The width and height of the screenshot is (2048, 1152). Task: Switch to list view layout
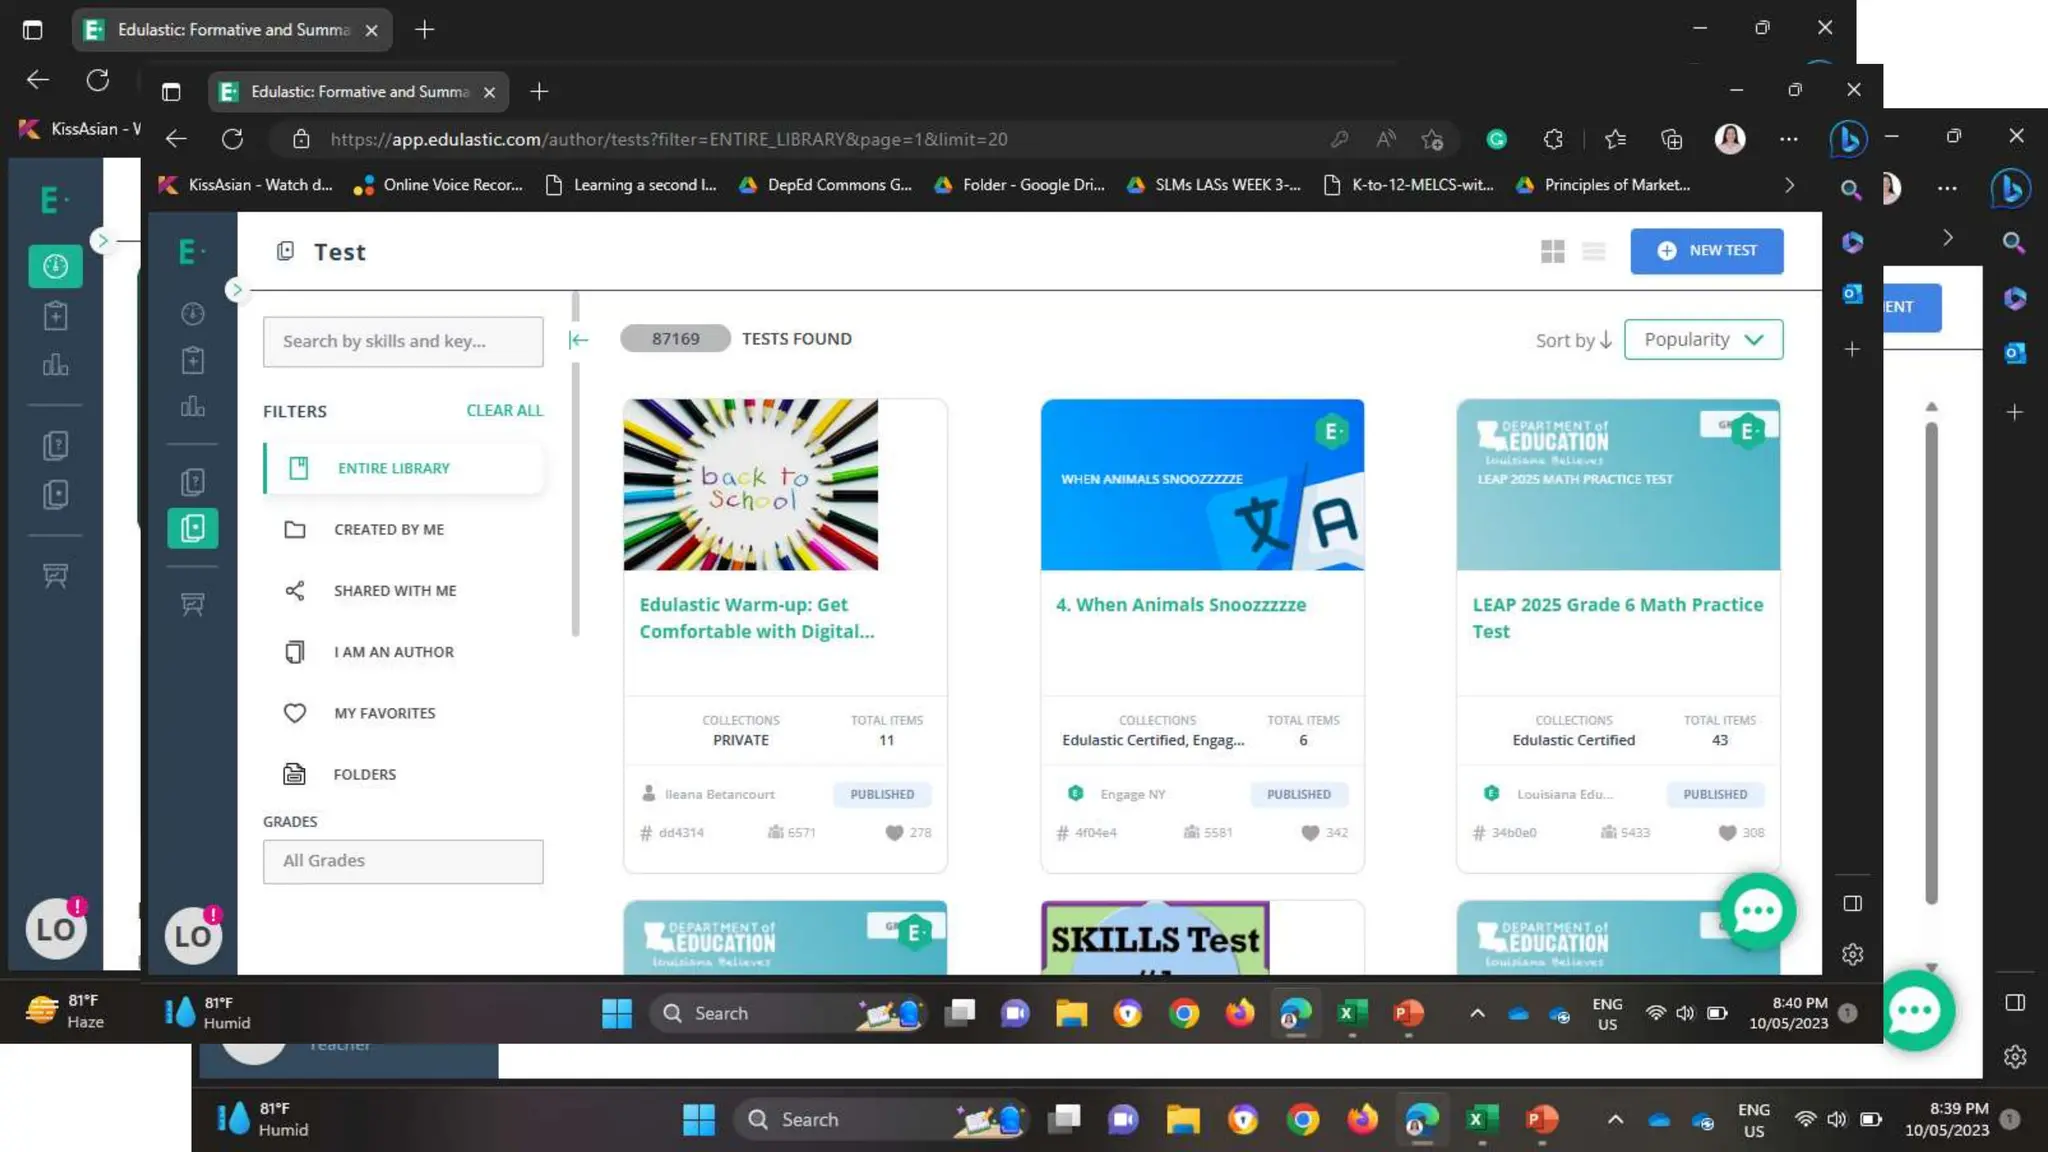coord(1593,251)
